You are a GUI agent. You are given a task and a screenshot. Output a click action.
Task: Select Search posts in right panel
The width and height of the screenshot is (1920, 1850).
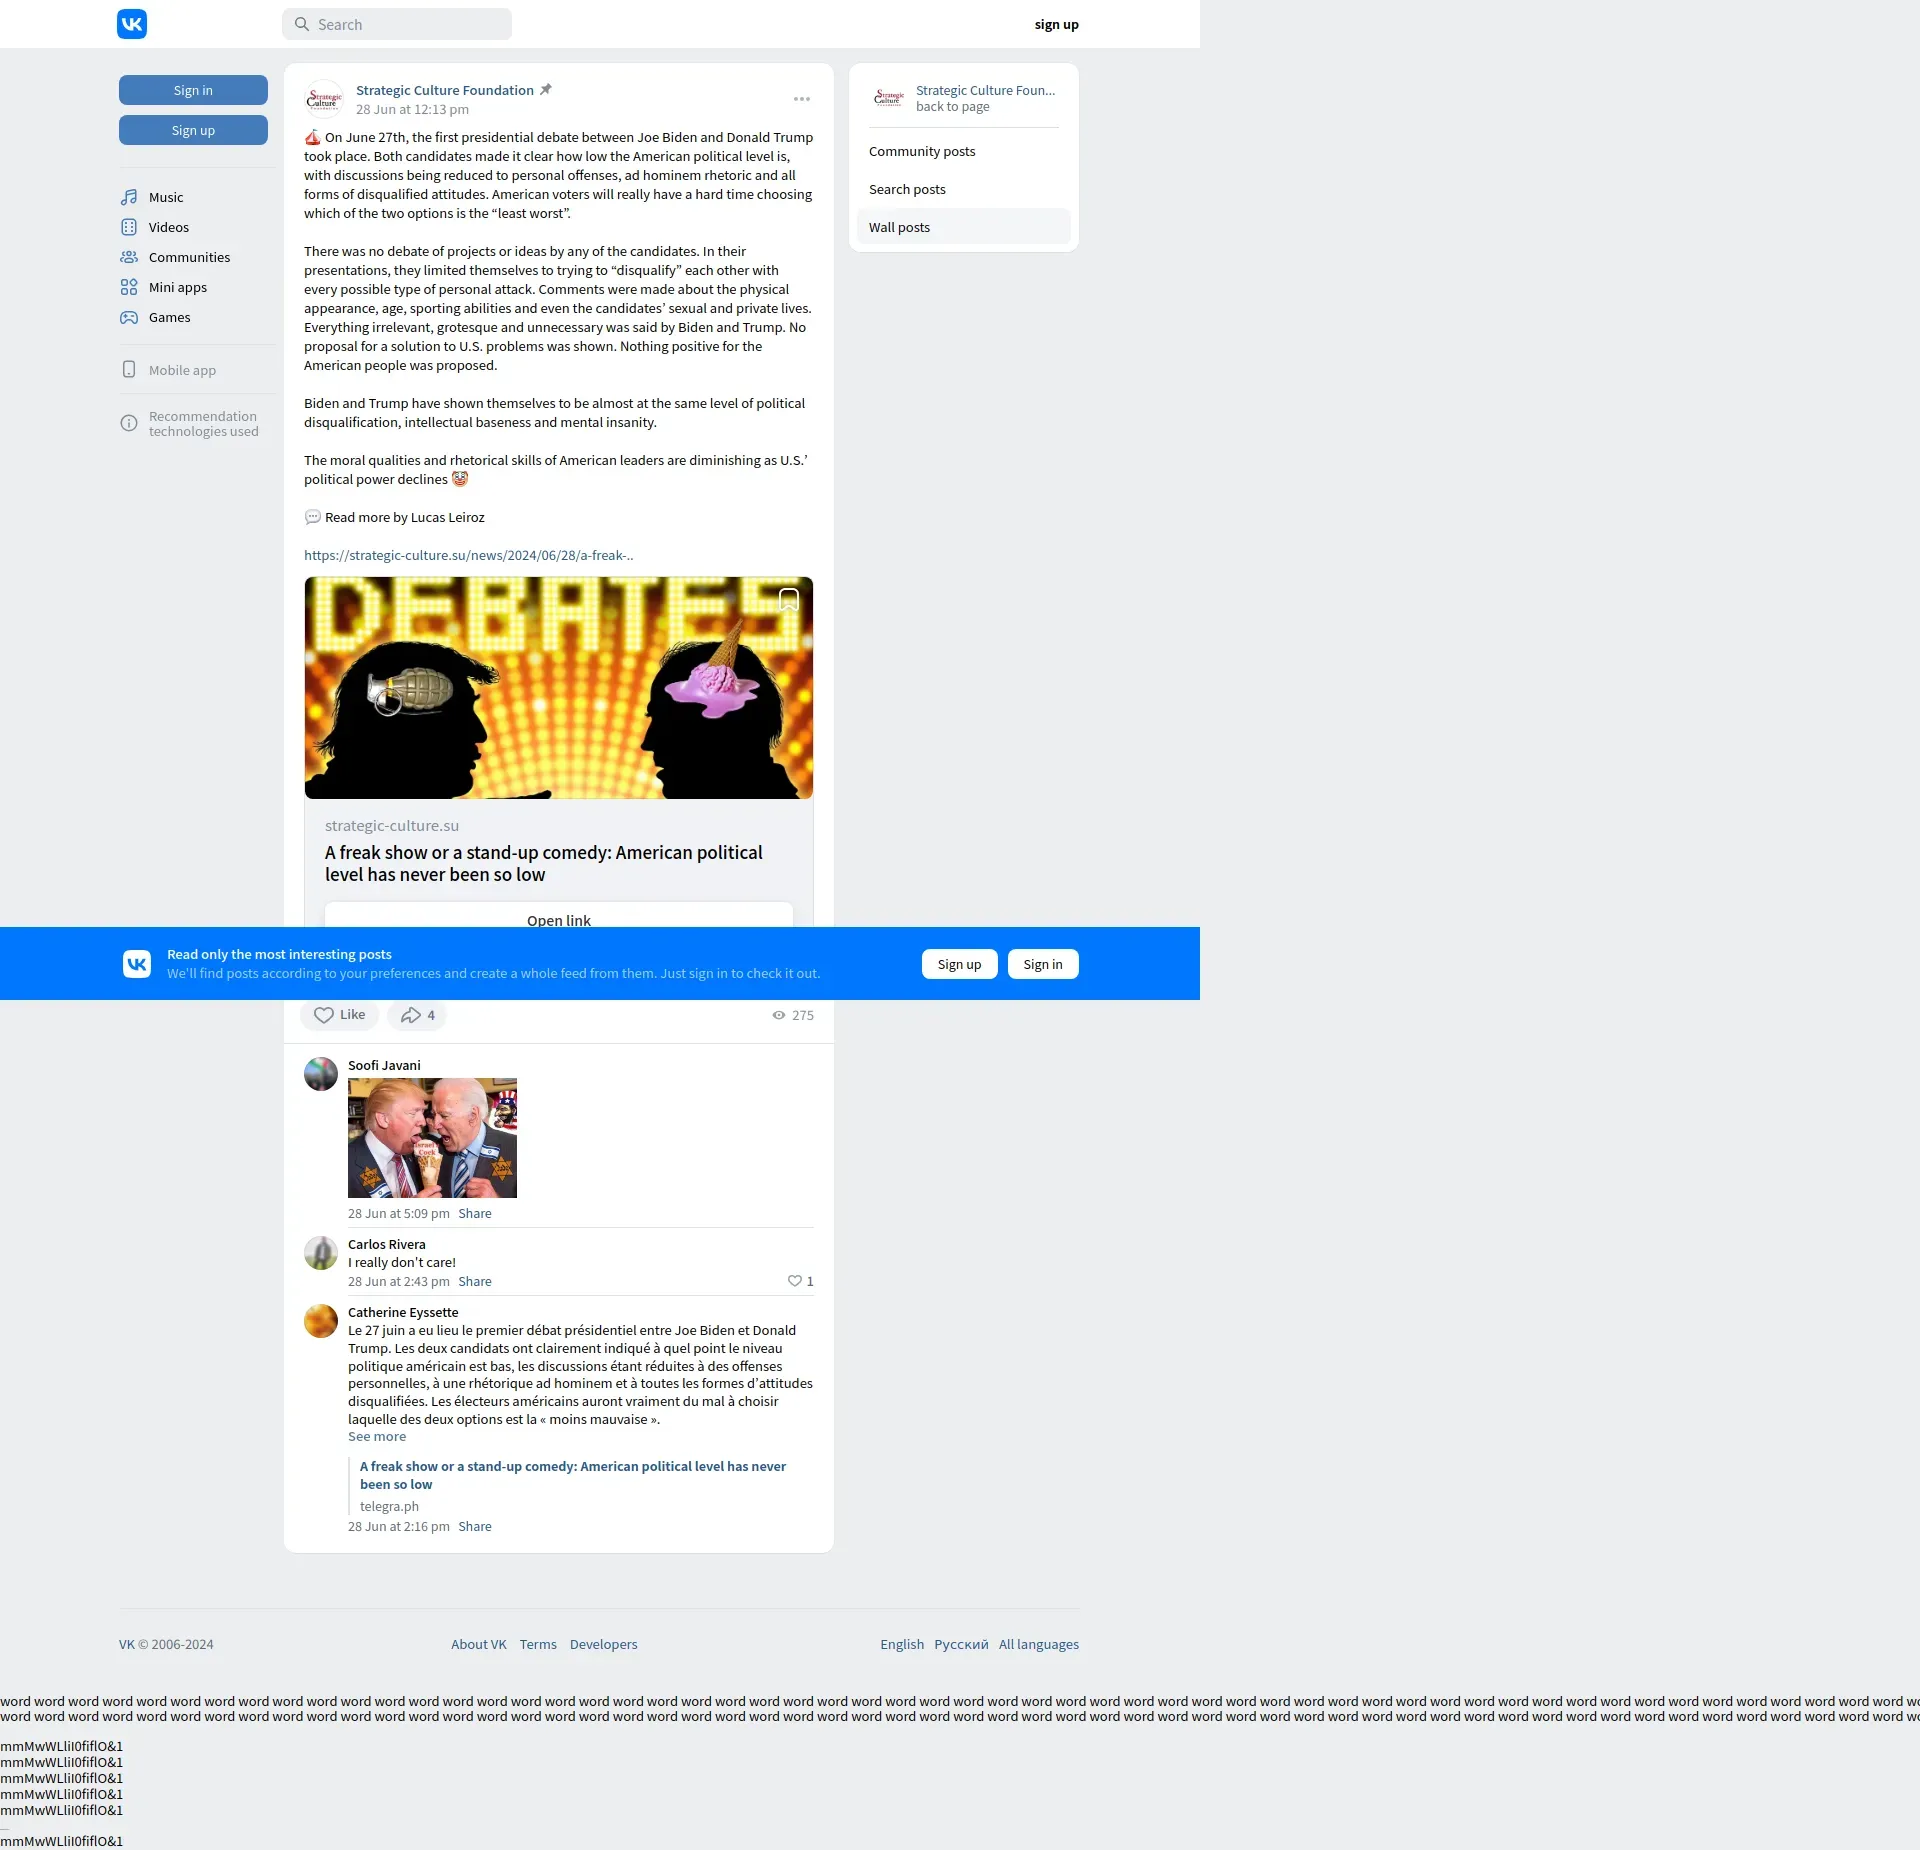[907, 190]
